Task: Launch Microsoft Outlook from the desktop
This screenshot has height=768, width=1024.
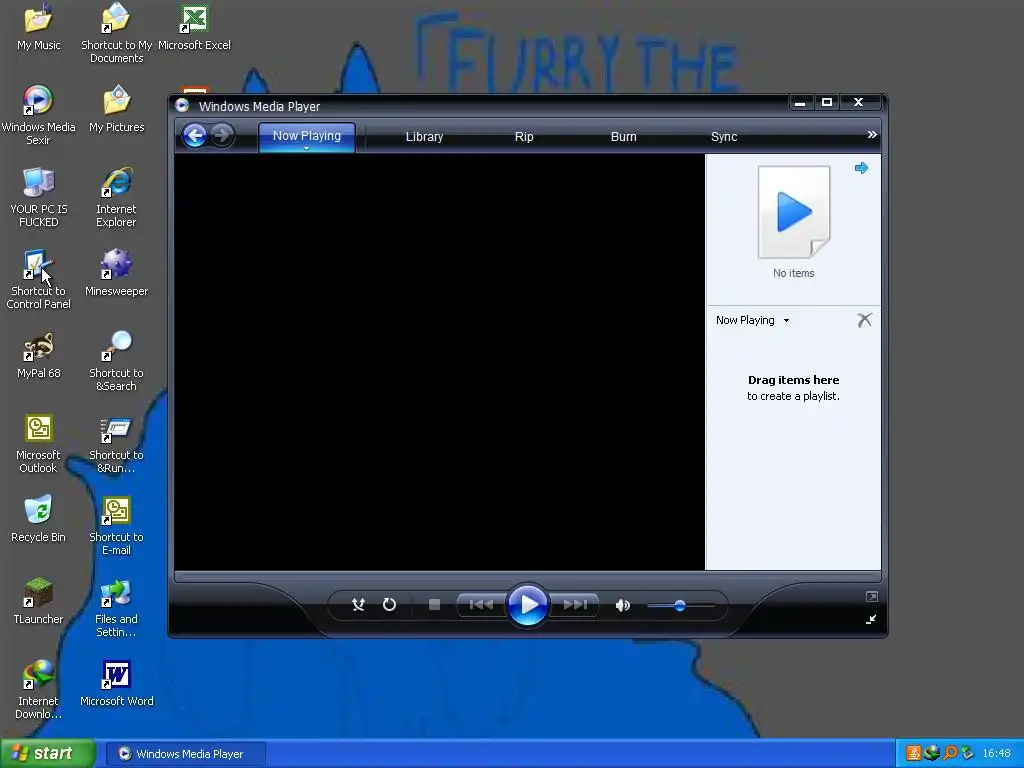Action: coord(38,443)
